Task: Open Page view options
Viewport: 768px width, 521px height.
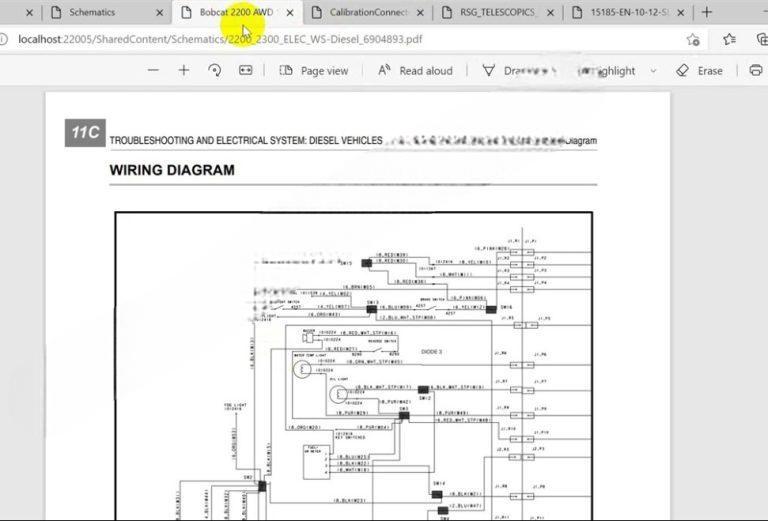Action: click(314, 71)
